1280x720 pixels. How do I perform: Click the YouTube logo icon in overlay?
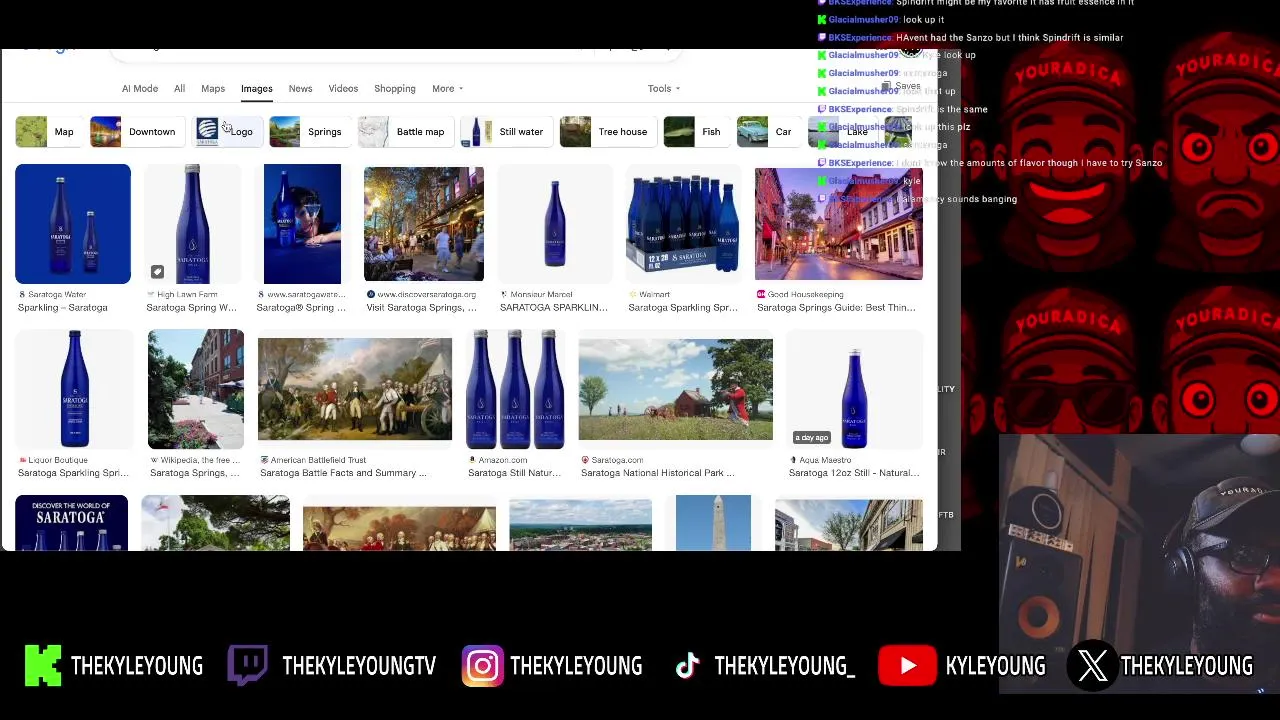pos(907,666)
